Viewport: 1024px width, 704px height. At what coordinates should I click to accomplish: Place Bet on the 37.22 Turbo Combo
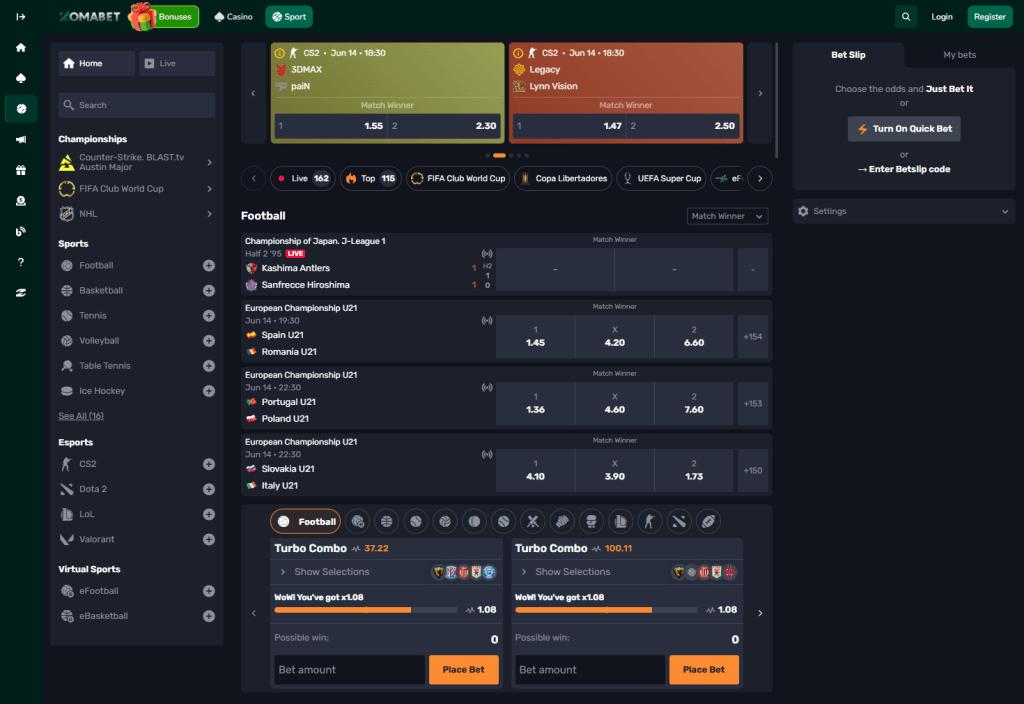464,670
